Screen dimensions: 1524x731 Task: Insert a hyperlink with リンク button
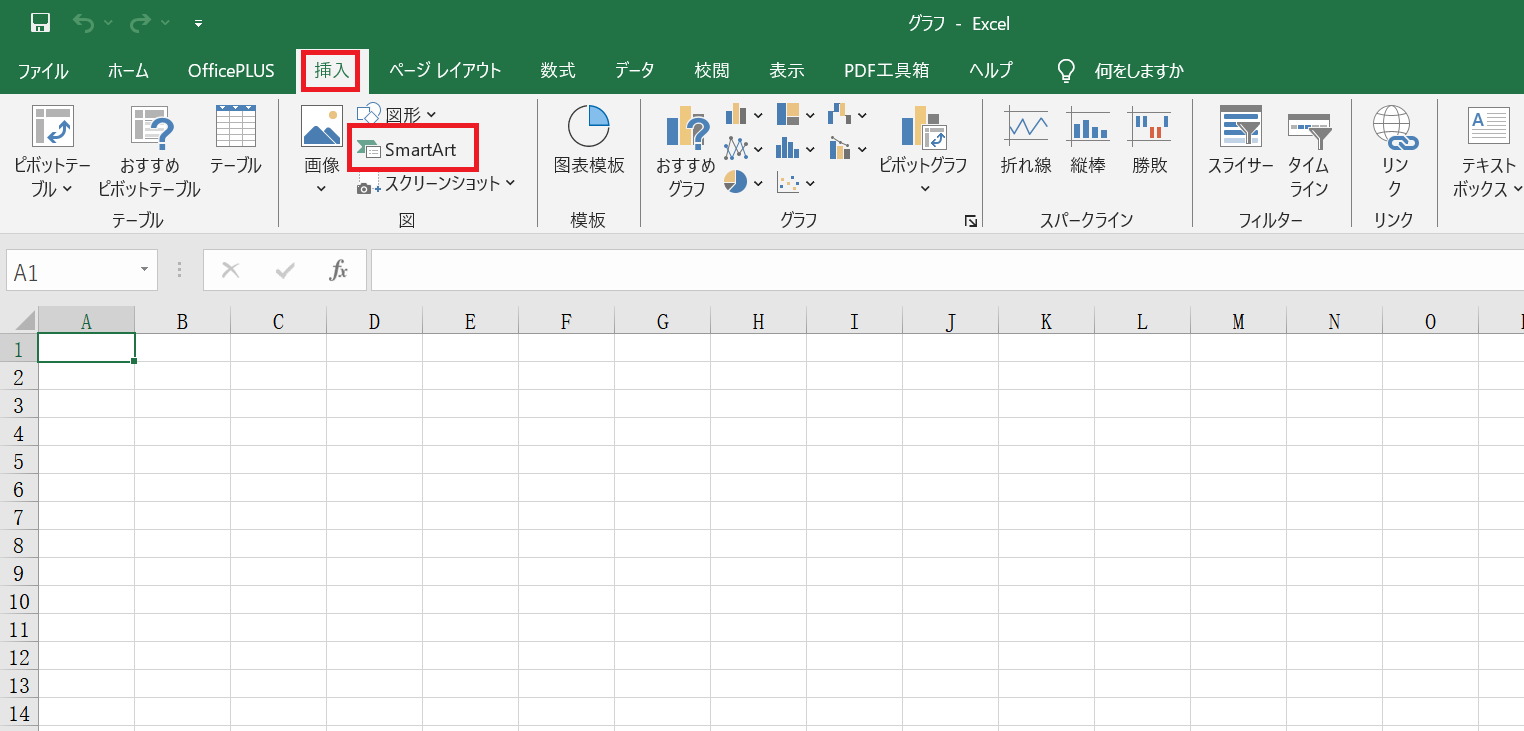(x=1394, y=152)
